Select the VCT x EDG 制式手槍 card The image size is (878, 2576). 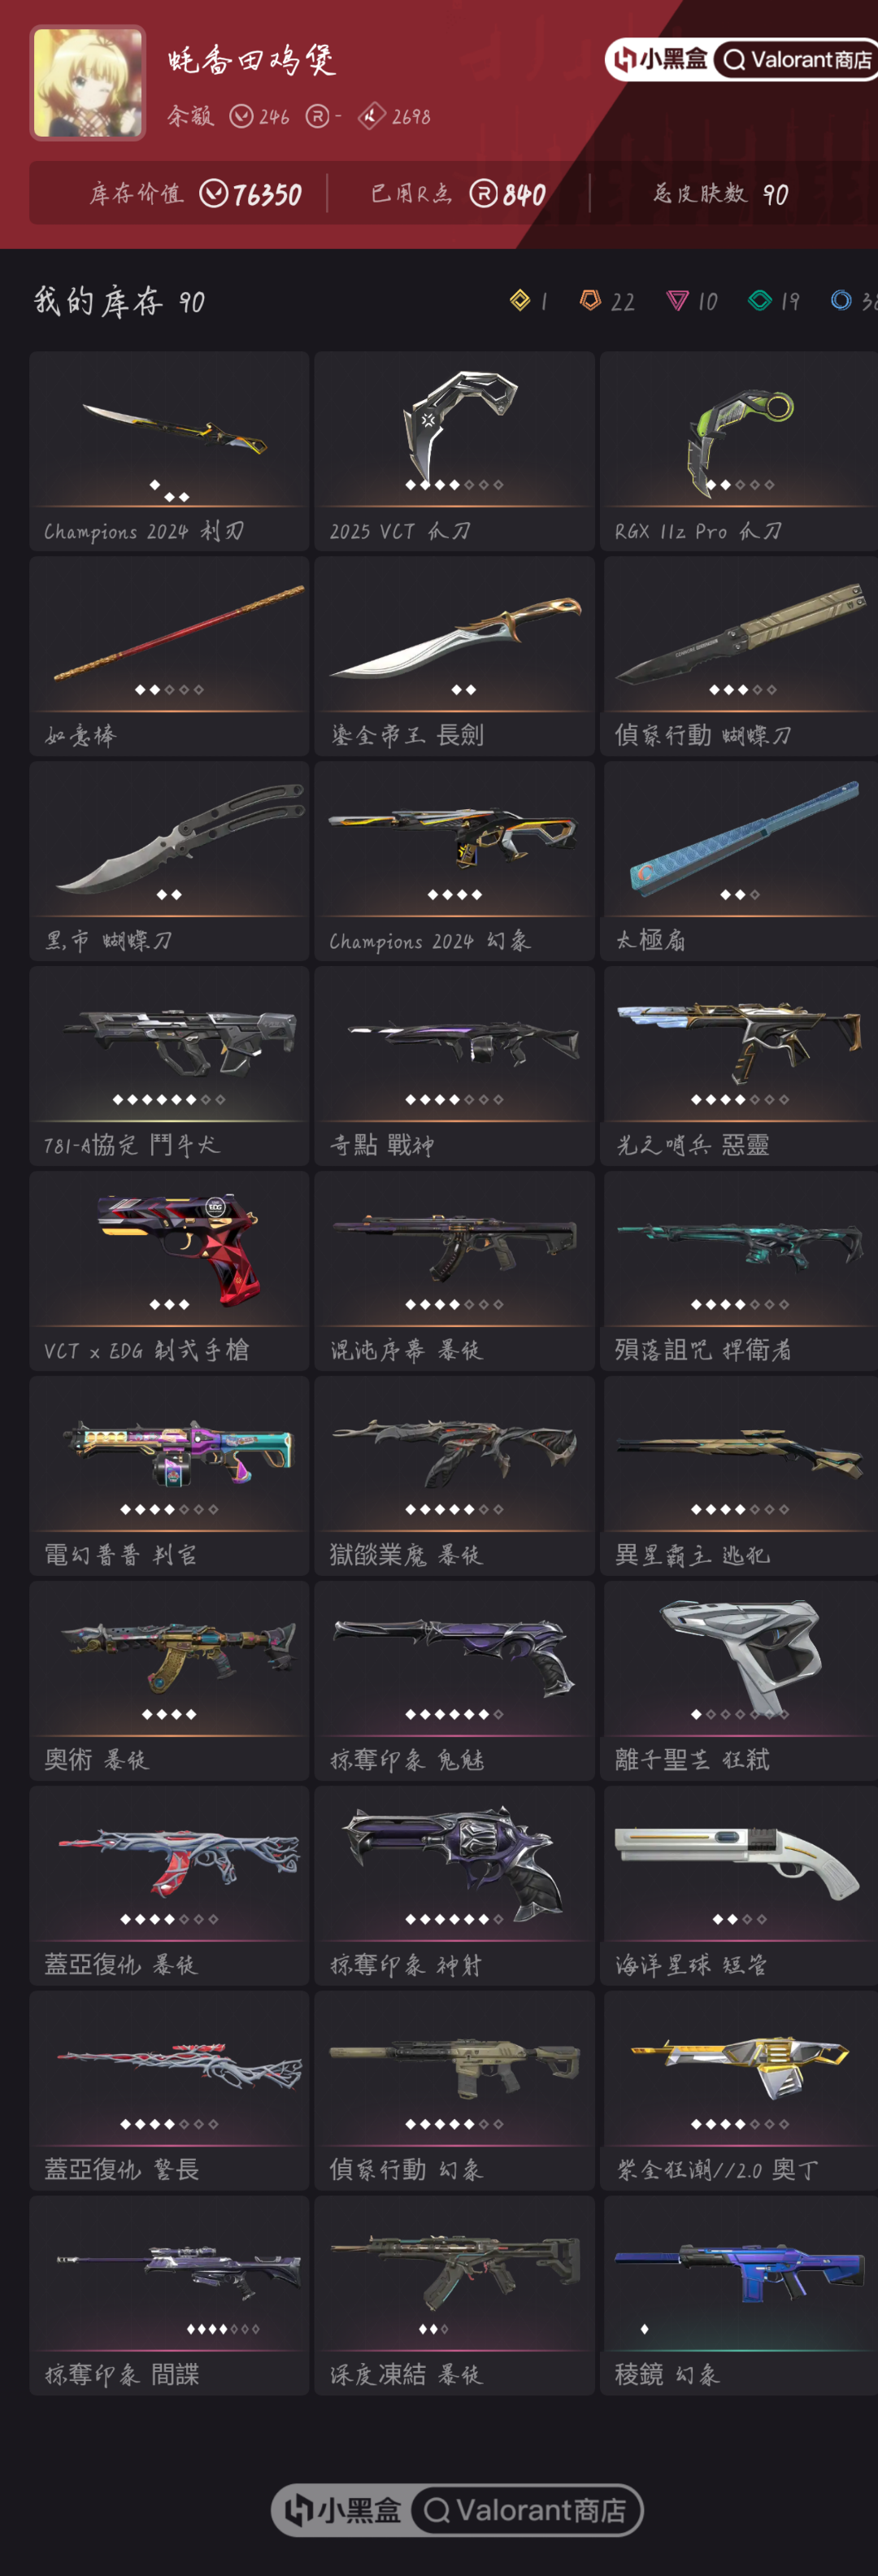[x=169, y=1271]
